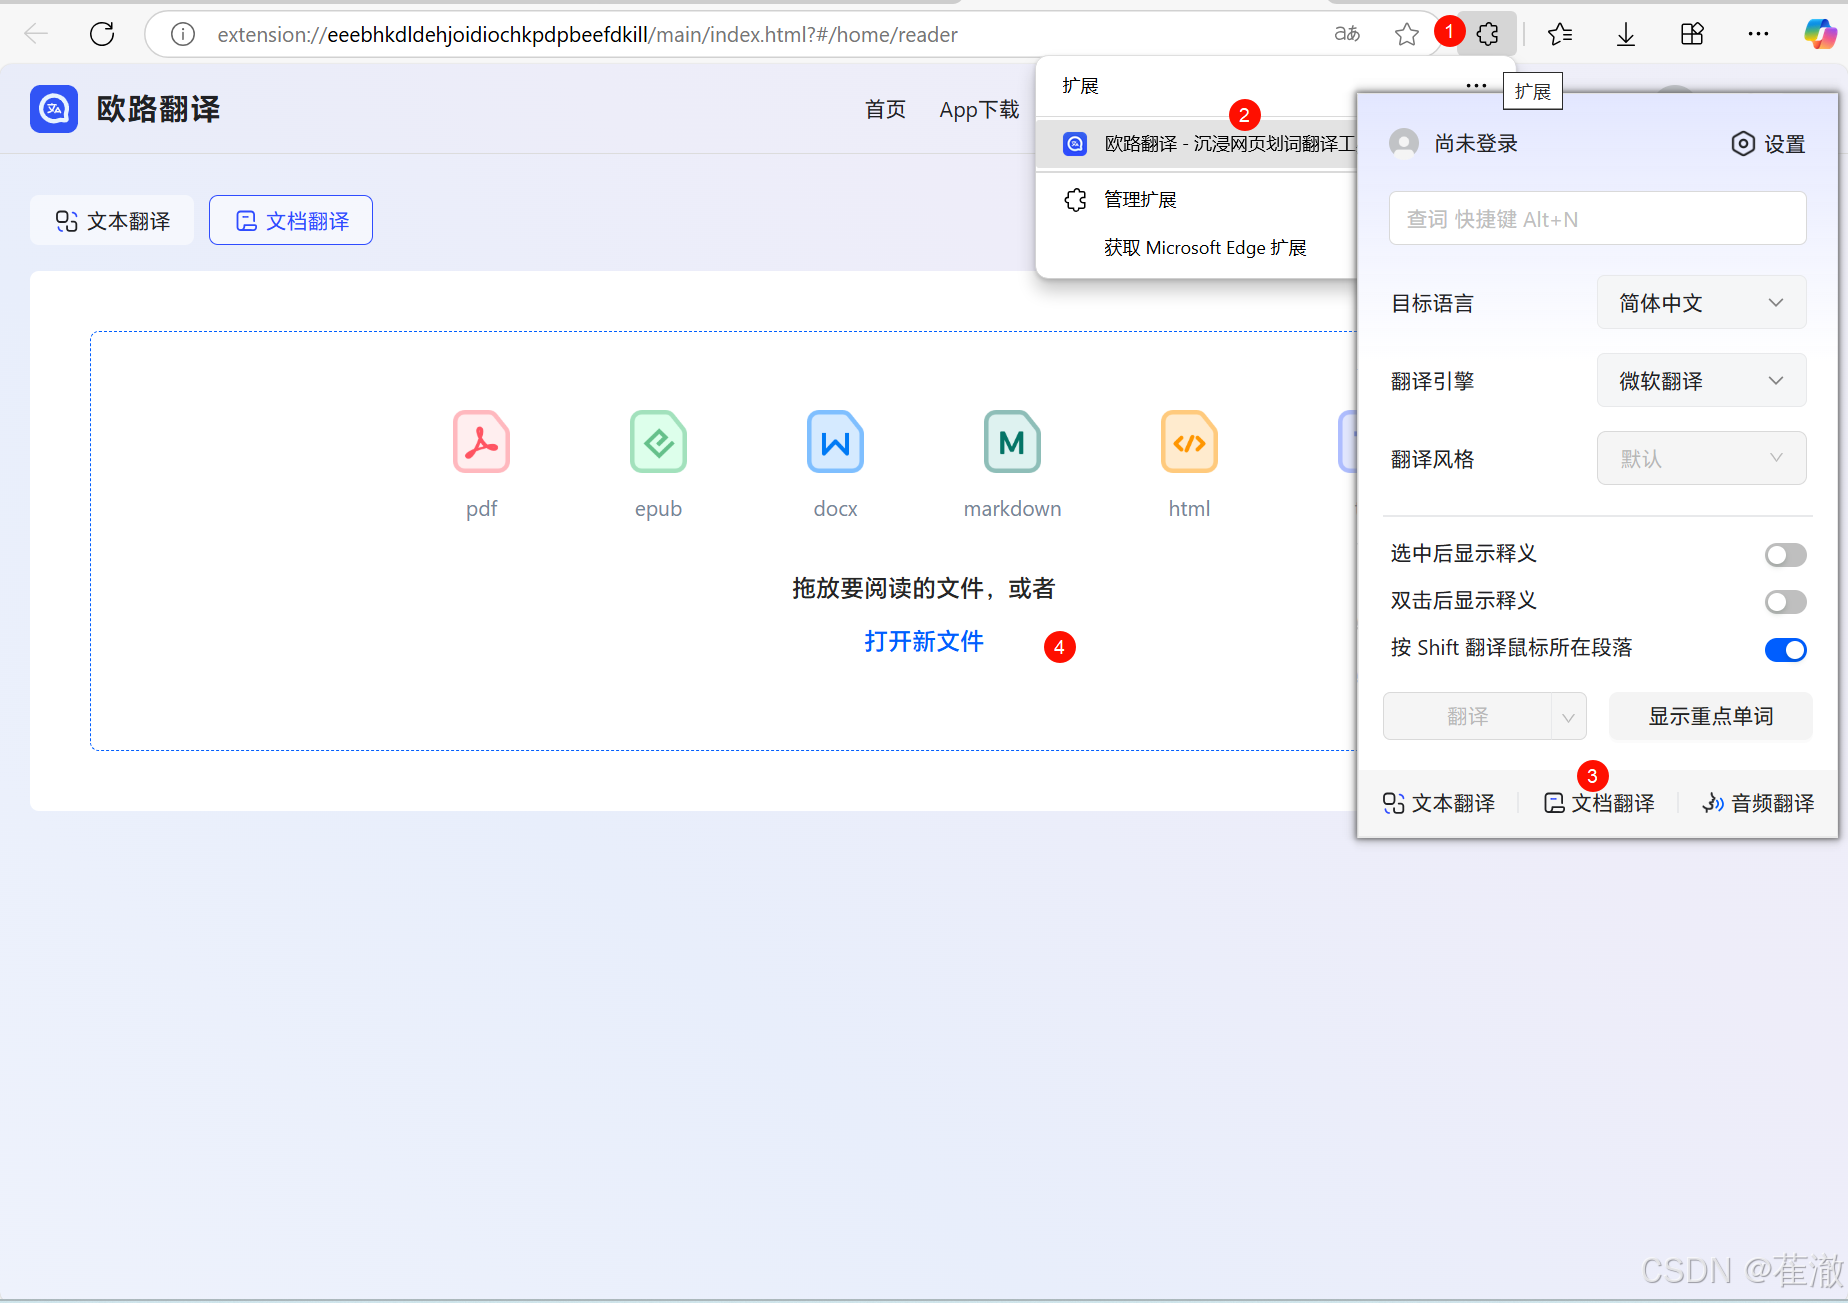1848x1303 pixels.
Task: Click the 管理扩展 puzzle icon
Action: click(x=1075, y=200)
